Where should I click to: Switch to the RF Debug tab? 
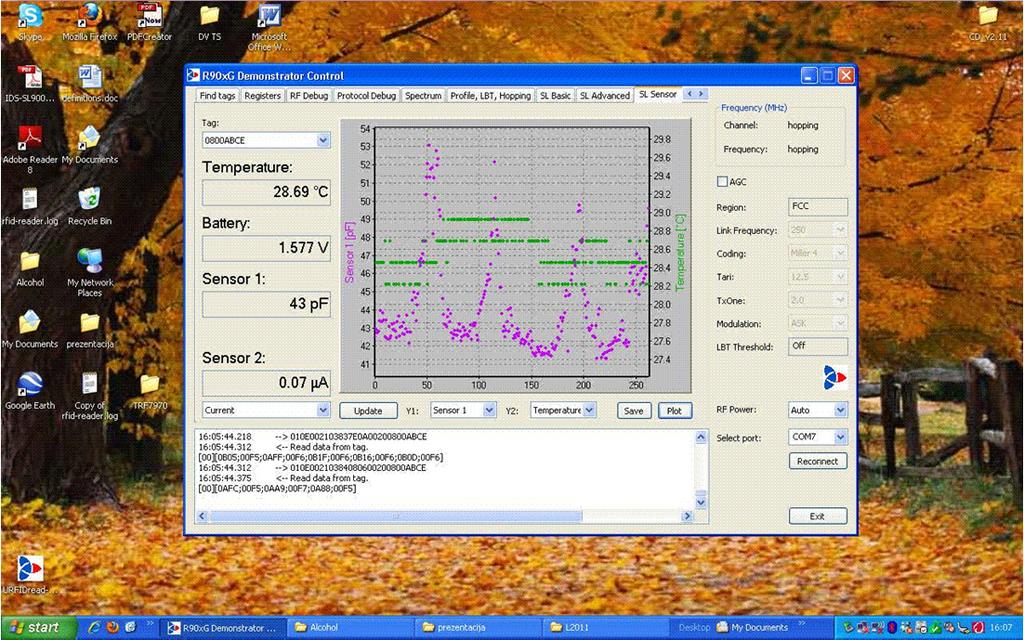[x=309, y=95]
